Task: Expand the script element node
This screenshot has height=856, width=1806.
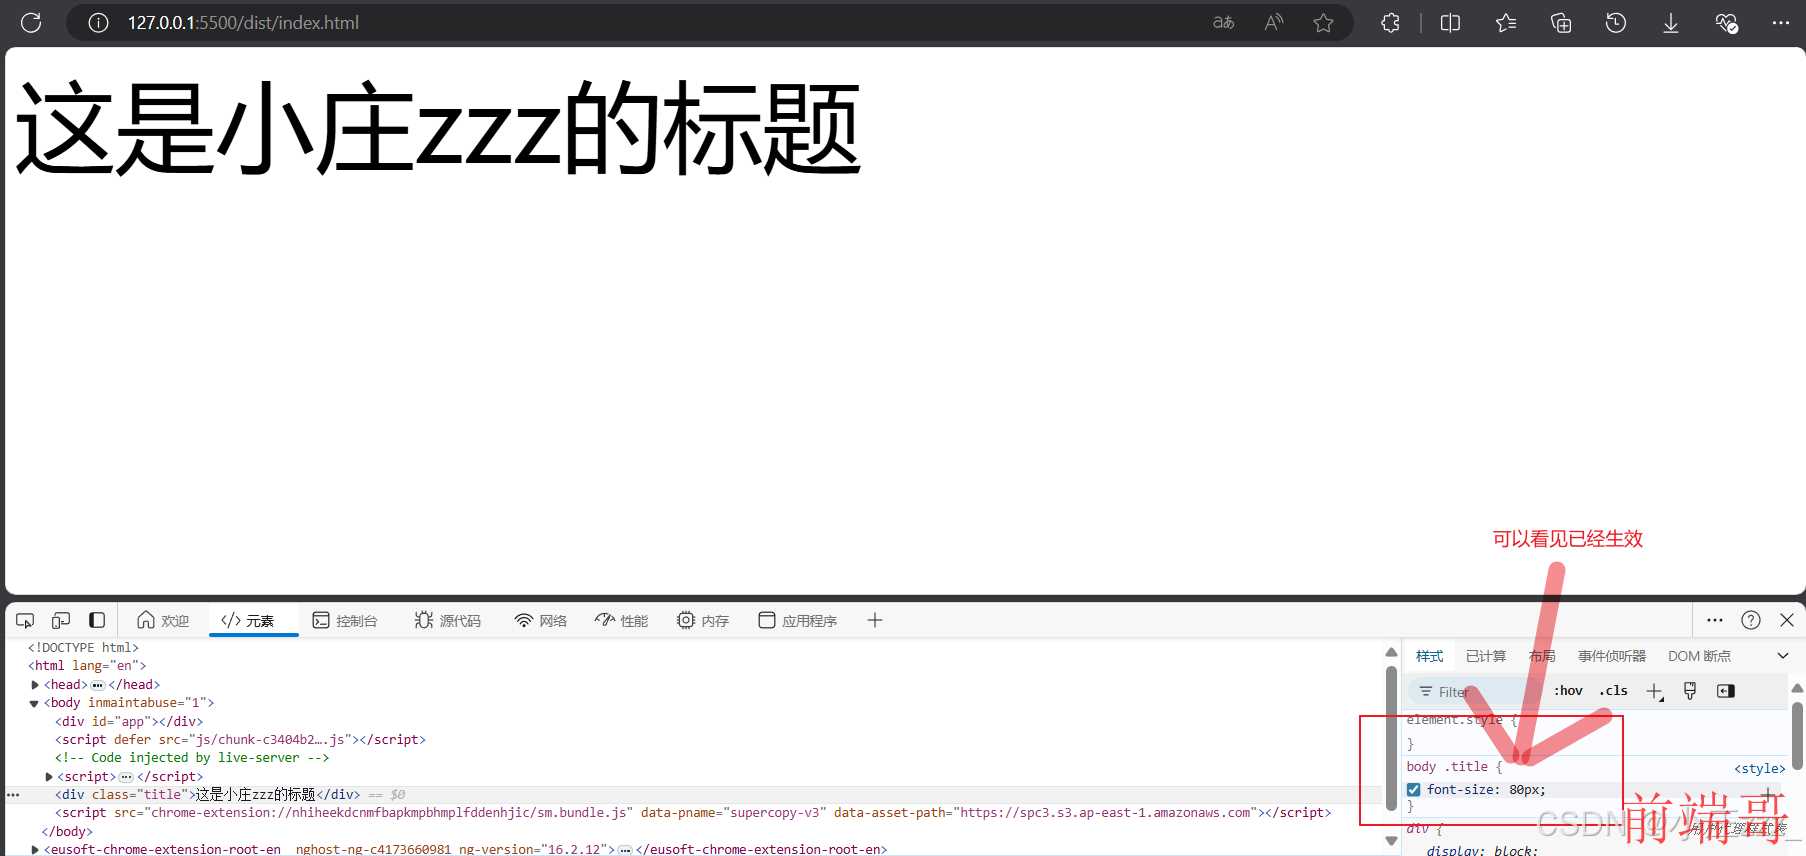Action: point(49,777)
